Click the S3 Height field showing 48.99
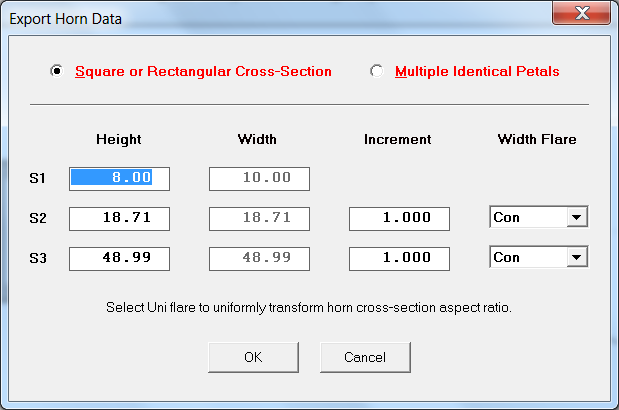 tap(119, 258)
